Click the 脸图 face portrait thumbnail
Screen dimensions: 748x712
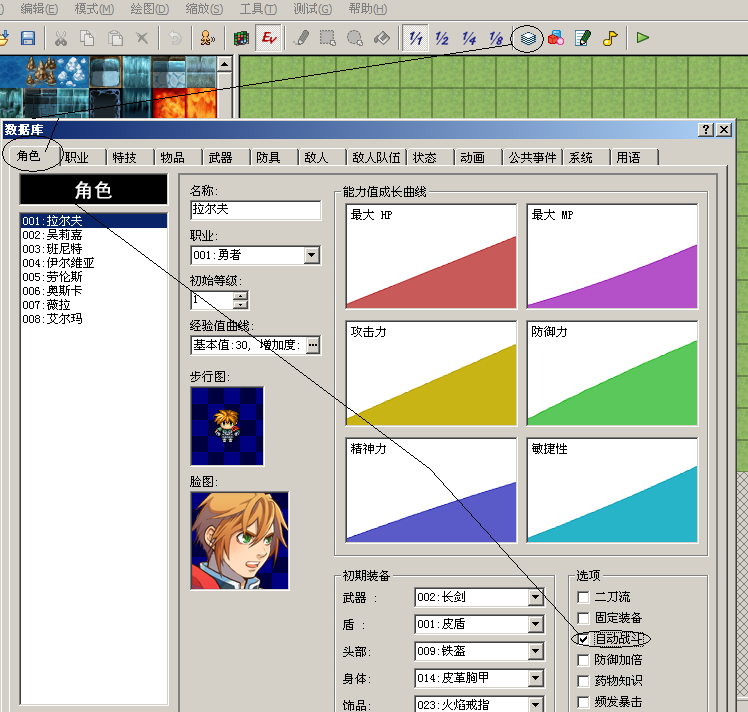point(239,541)
